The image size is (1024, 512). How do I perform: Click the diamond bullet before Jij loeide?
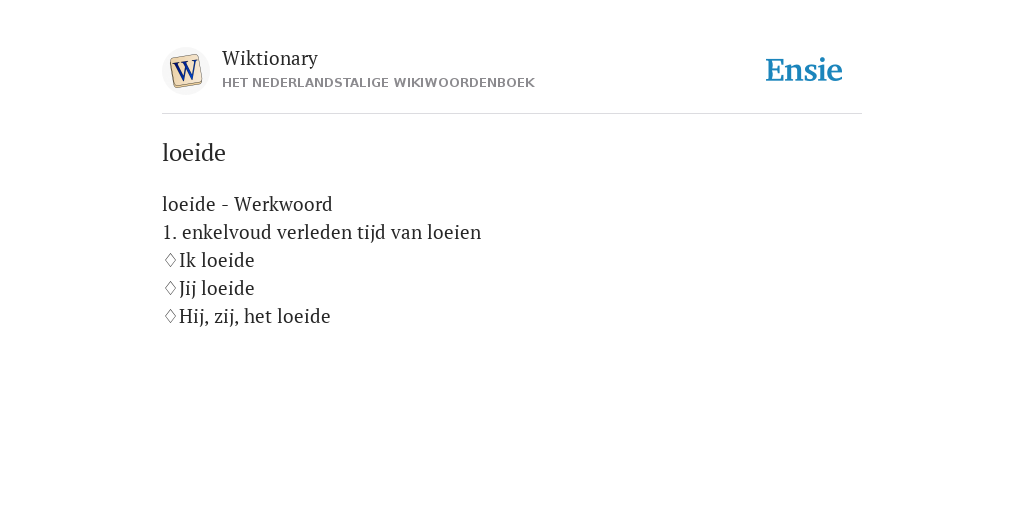[170, 289]
